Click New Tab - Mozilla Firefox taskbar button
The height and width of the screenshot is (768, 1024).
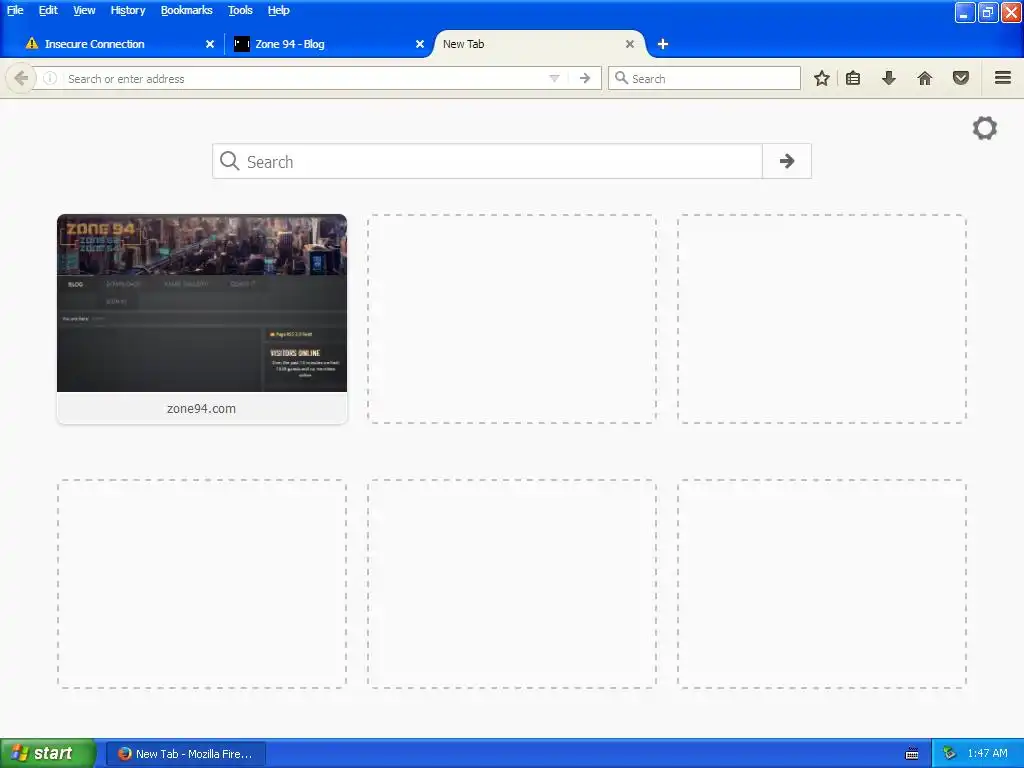[185, 754]
